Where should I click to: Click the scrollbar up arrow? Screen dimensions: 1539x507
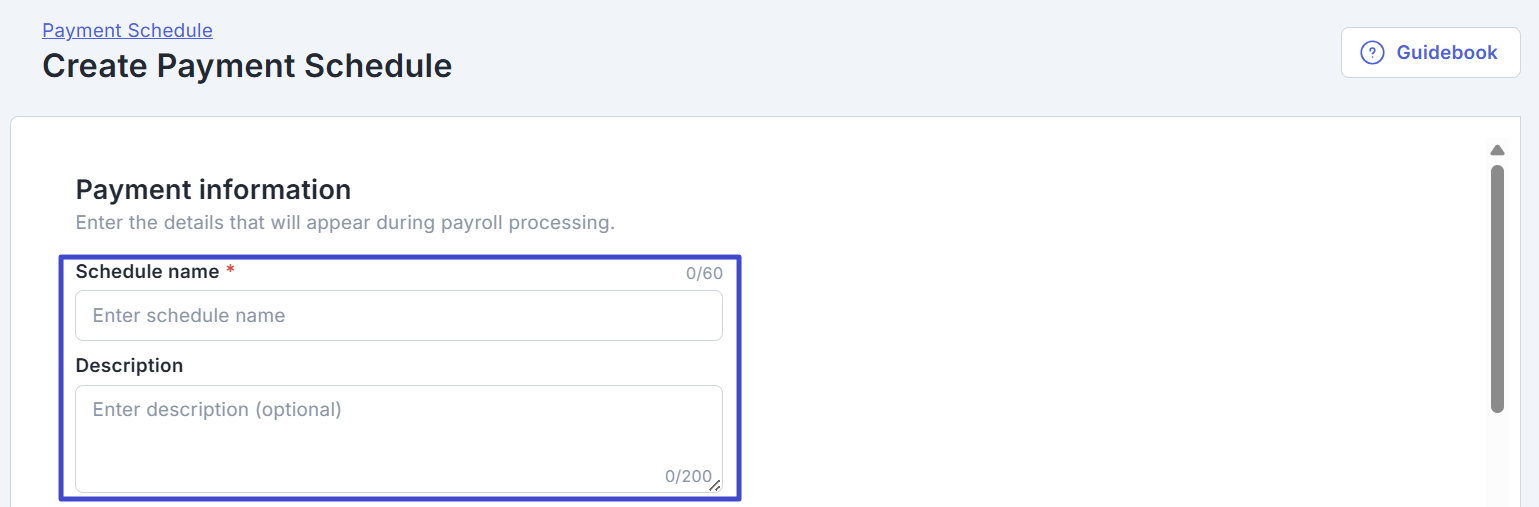1497,150
